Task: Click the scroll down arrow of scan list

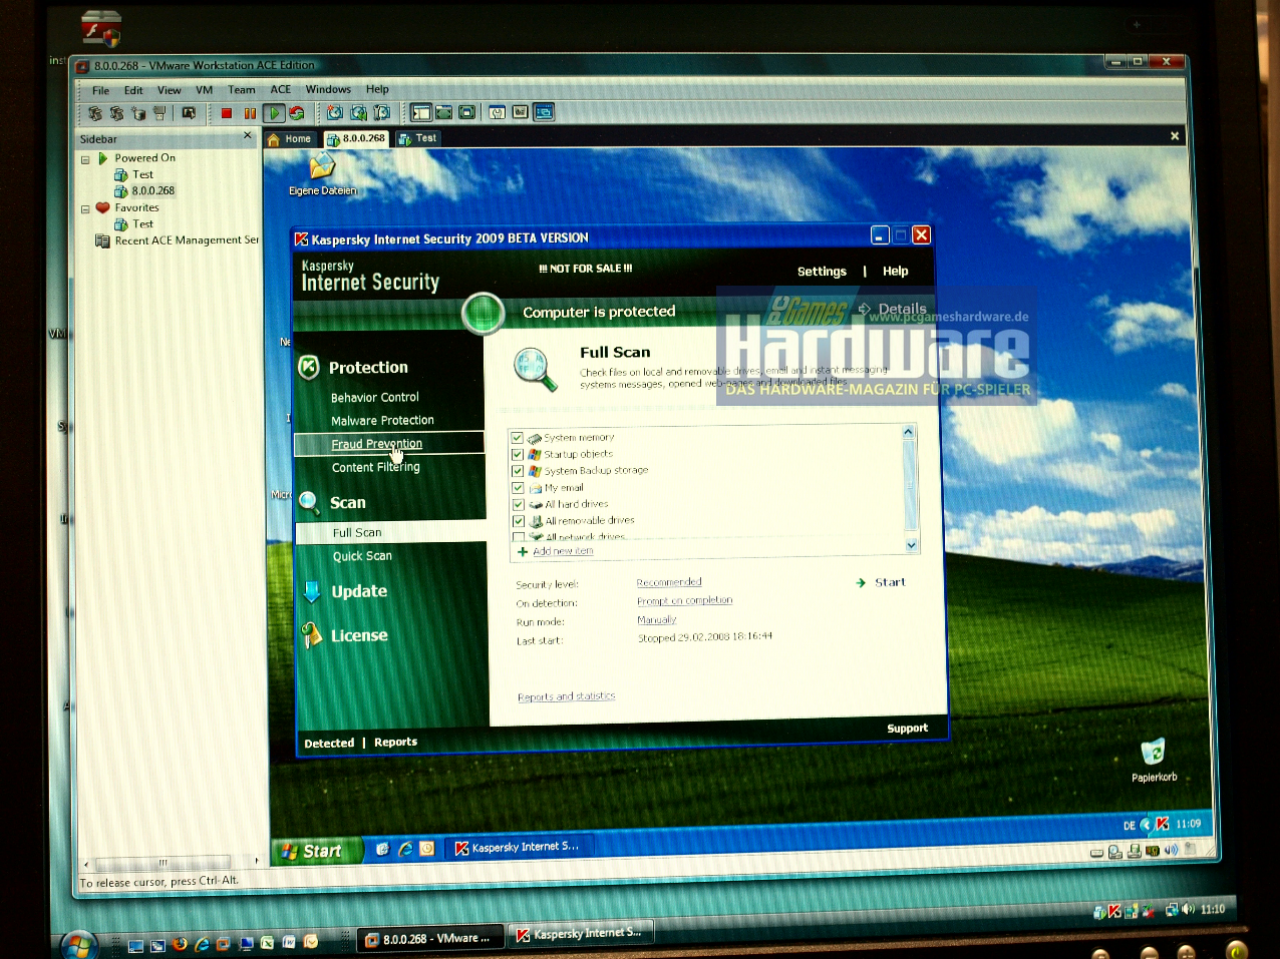Action: click(x=911, y=545)
